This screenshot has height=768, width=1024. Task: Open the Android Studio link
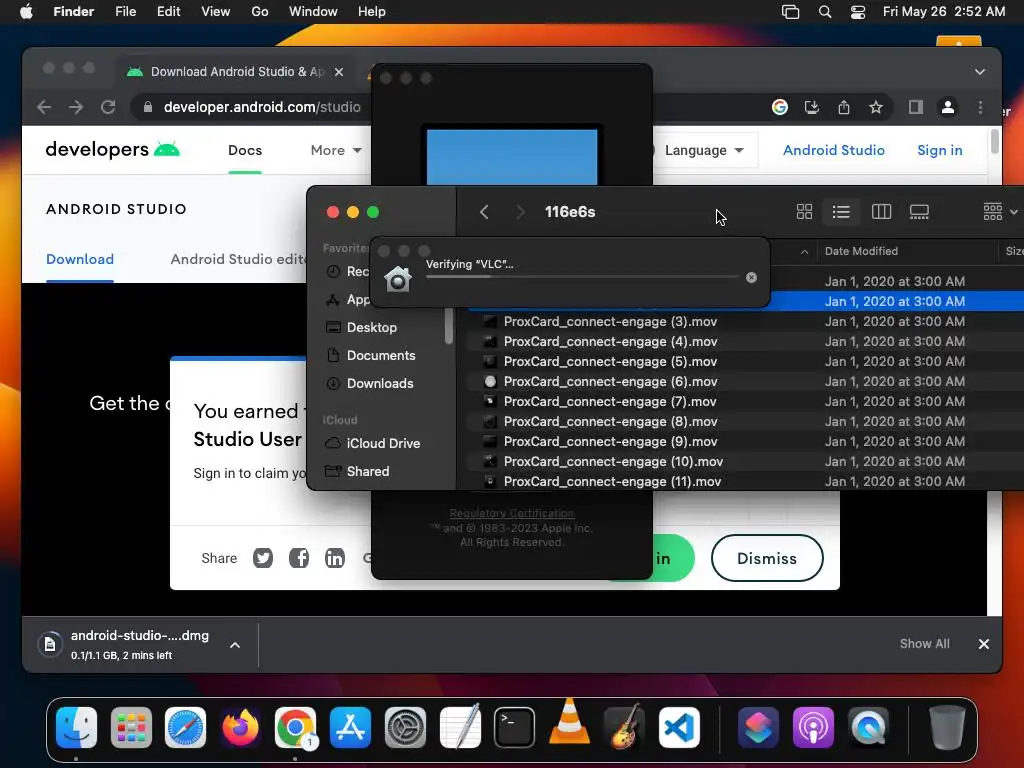(834, 150)
